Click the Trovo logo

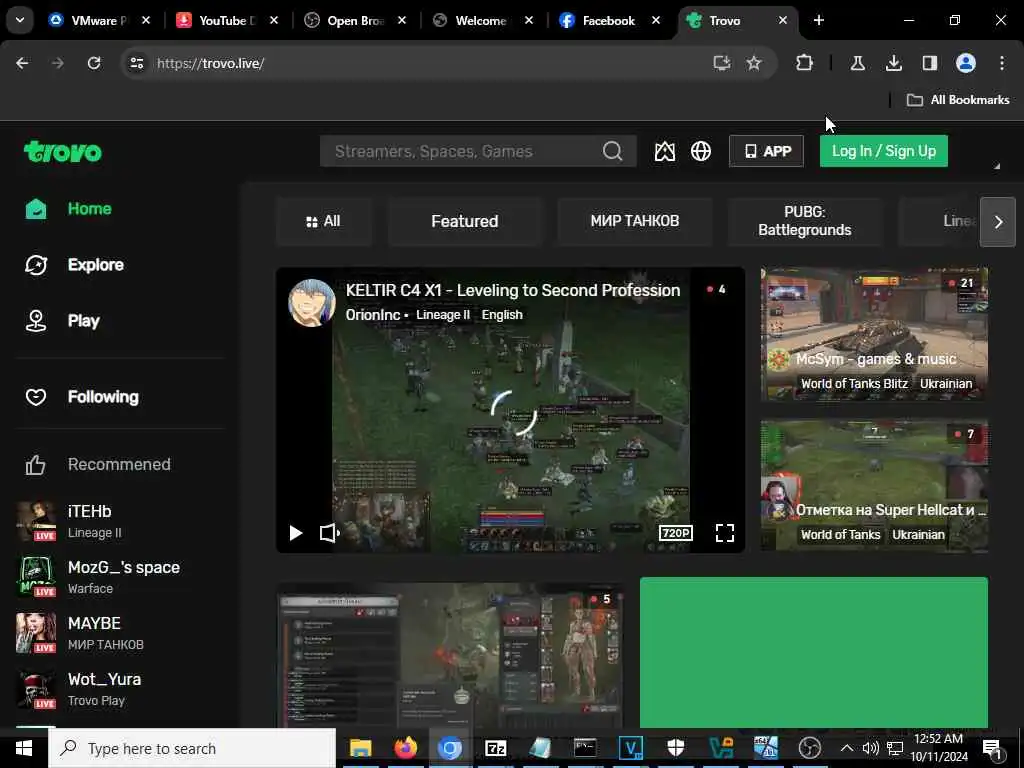point(63,152)
